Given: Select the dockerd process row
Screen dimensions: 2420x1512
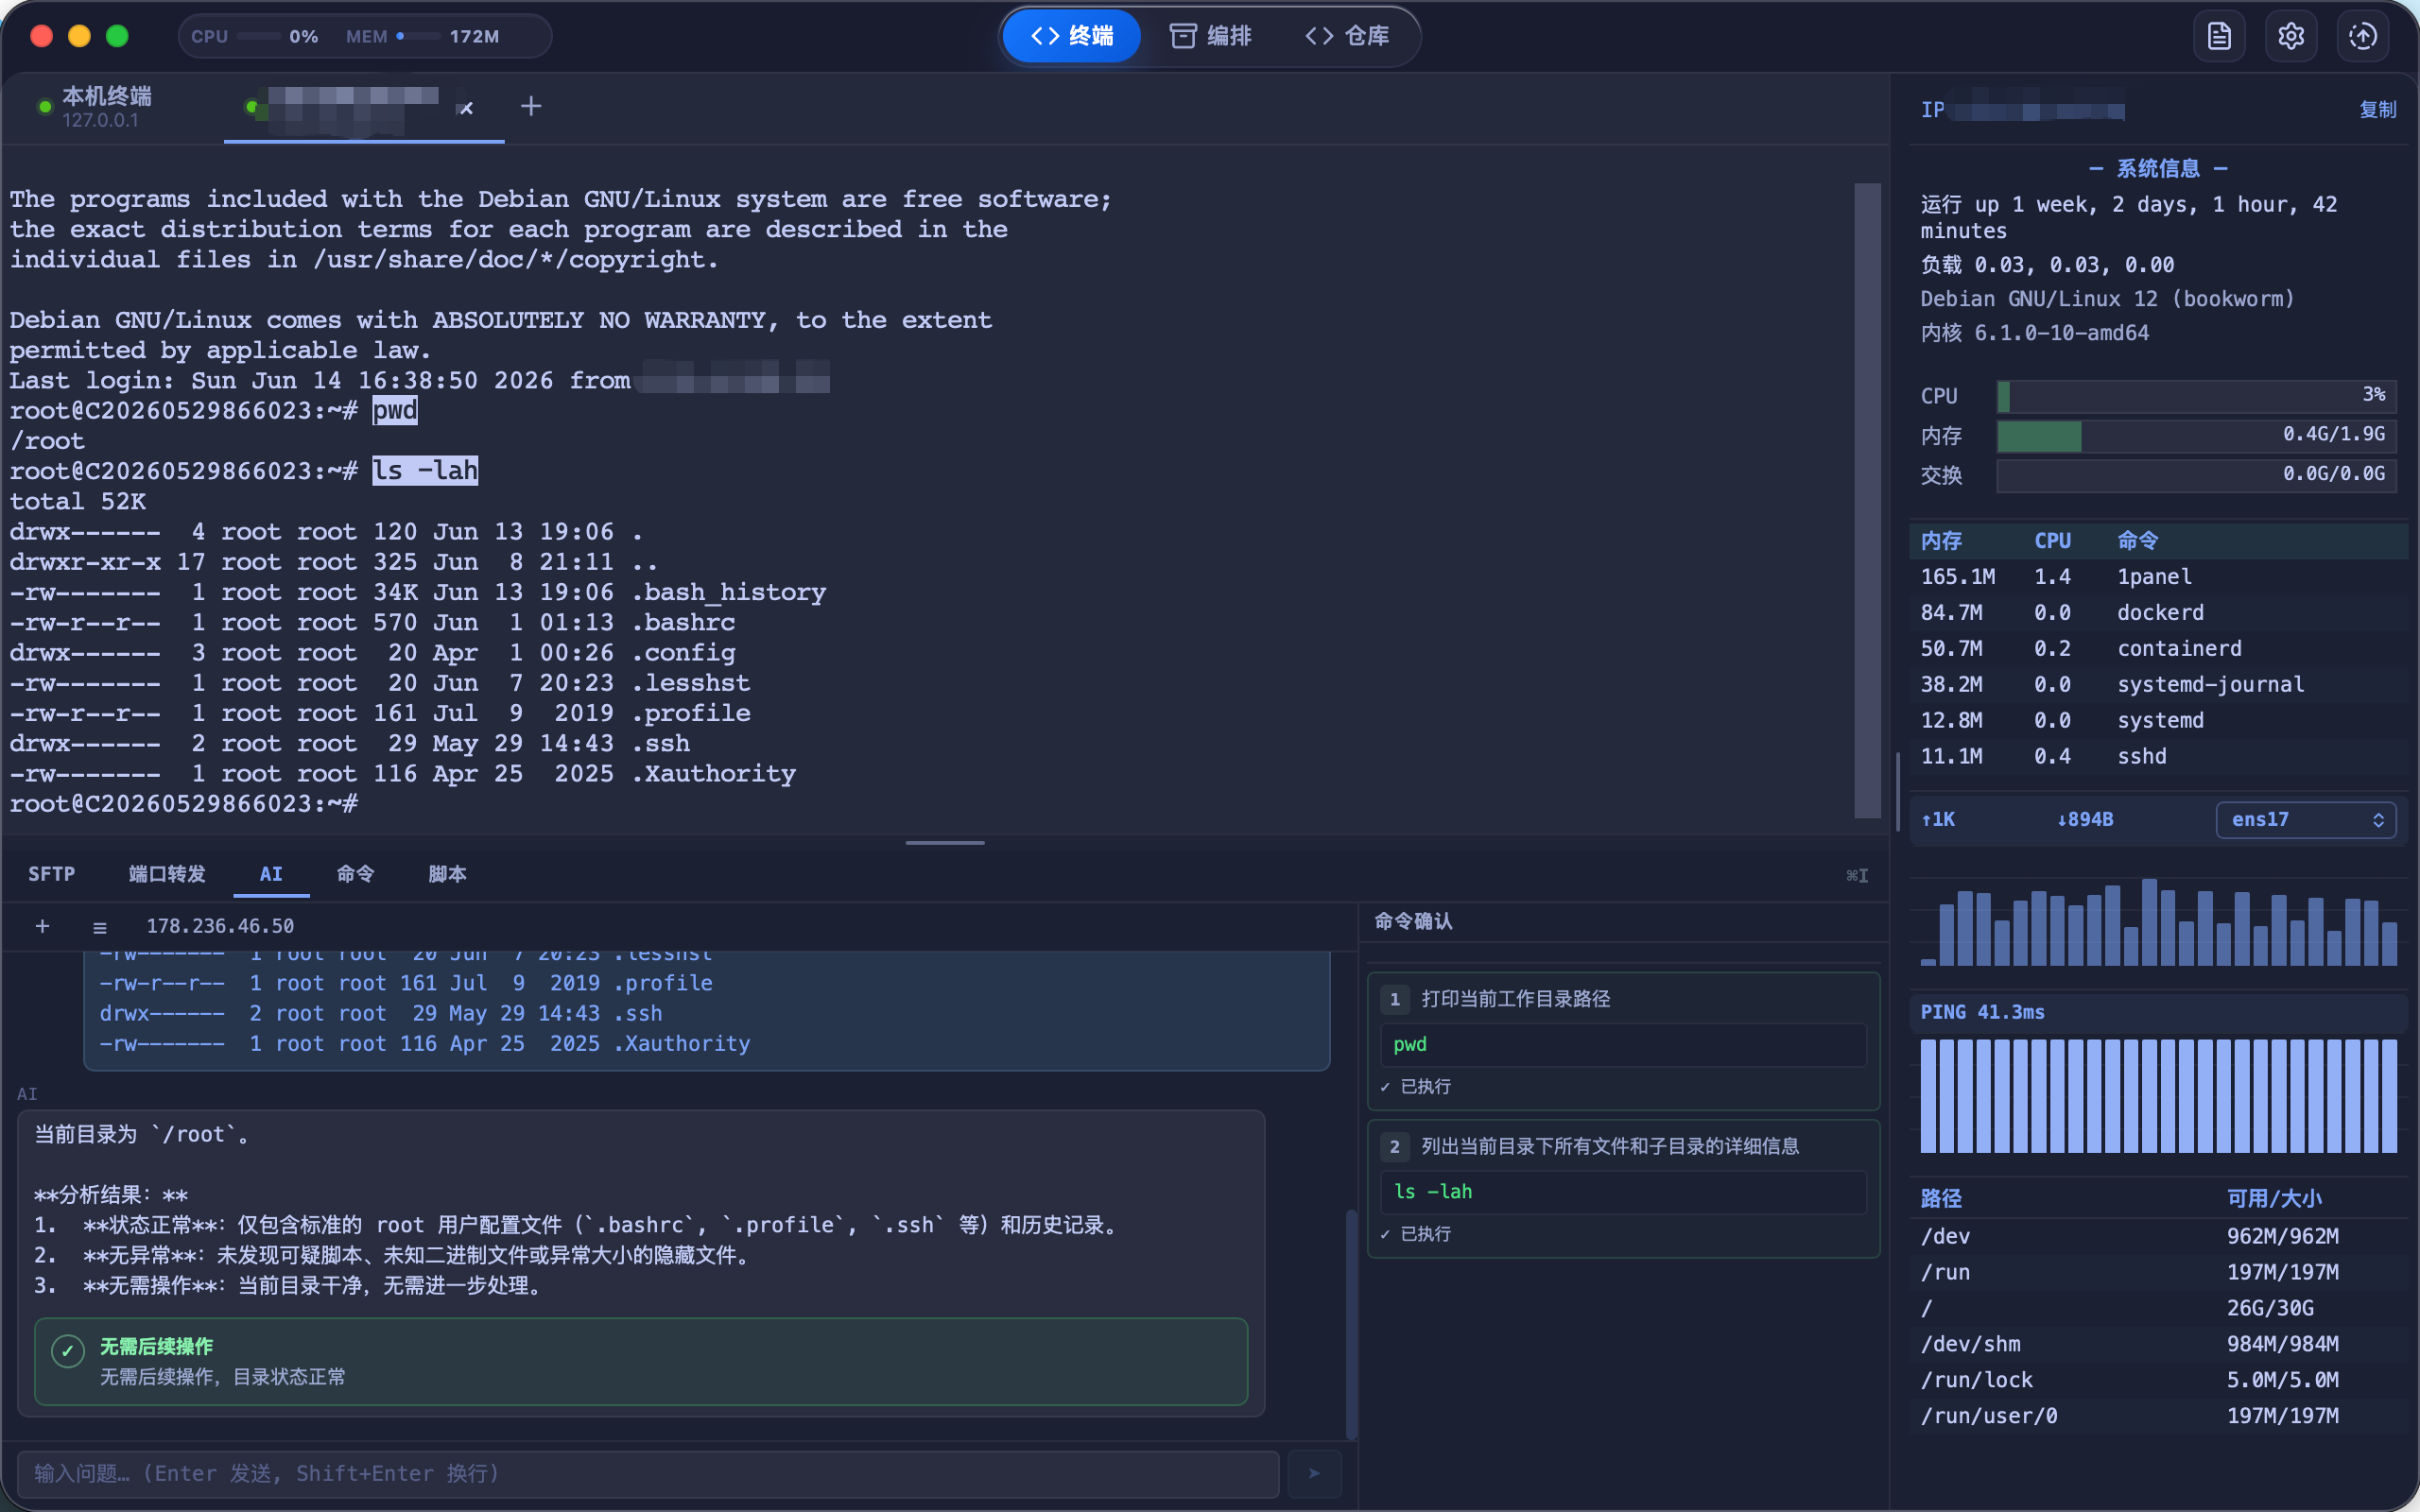Looking at the screenshot, I should [2158, 613].
